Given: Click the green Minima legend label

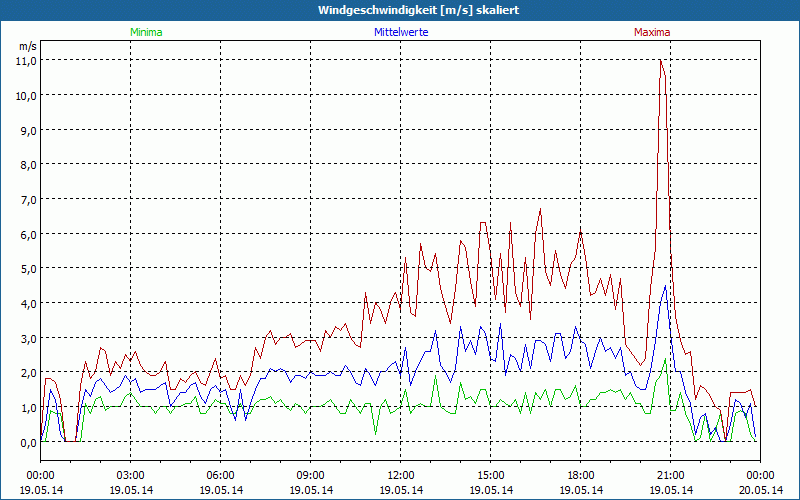Looking at the screenshot, I should point(146,32).
